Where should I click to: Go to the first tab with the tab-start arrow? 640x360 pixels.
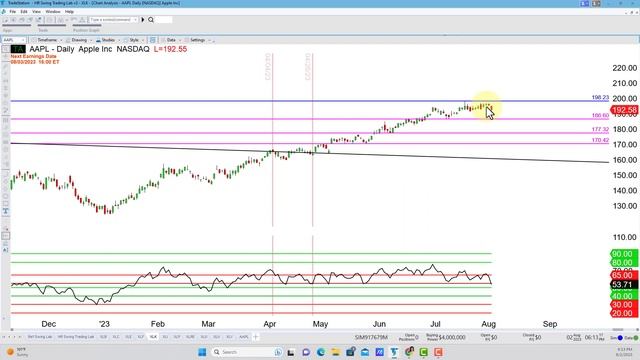(4, 337)
